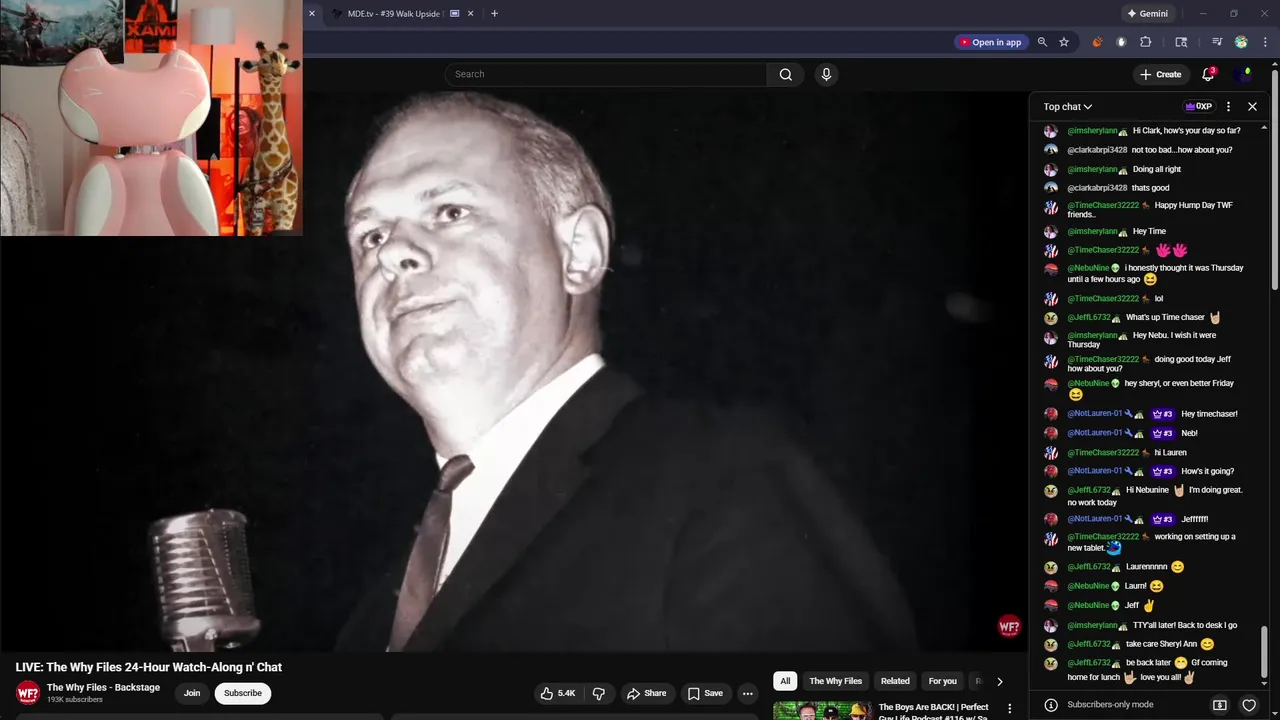Click the Share button
Screen dimensions: 1280x720
click(646, 693)
